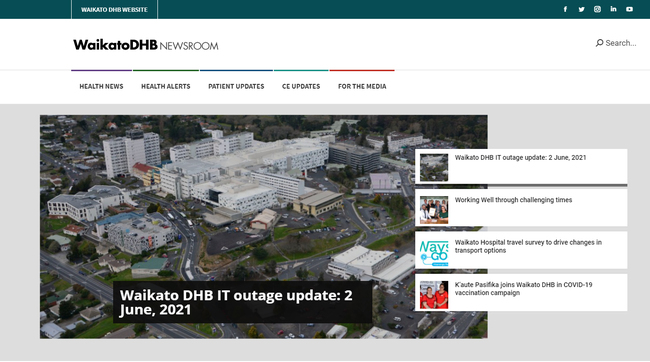
Task: Open the Waikato DHB Website link
Action: pos(114,10)
